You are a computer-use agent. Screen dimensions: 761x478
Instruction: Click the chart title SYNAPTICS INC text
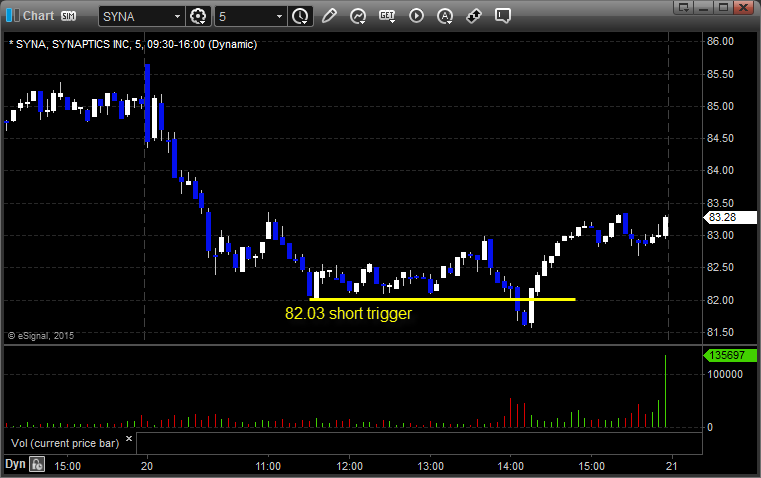pos(91,44)
